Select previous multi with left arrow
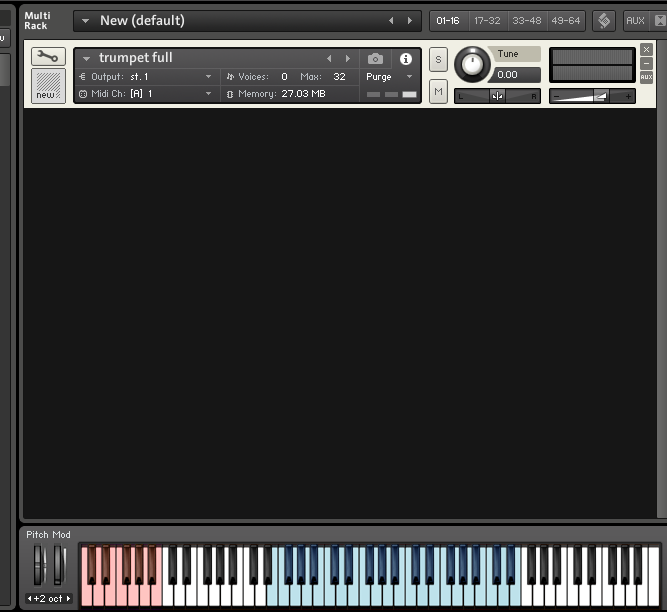The width and height of the screenshot is (667, 612). point(391,20)
